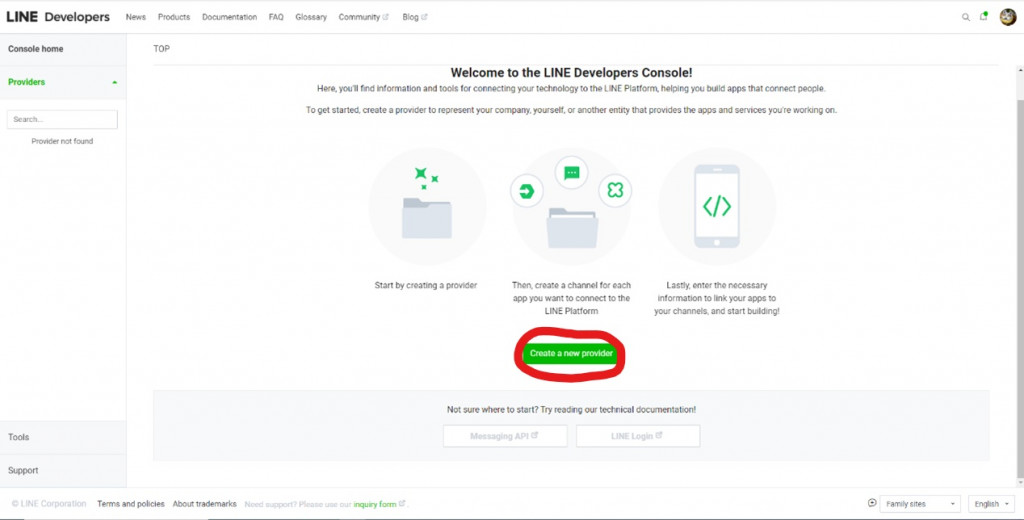The height and width of the screenshot is (520, 1024).
Task: Open the Blog external link
Action: (415, 17)
